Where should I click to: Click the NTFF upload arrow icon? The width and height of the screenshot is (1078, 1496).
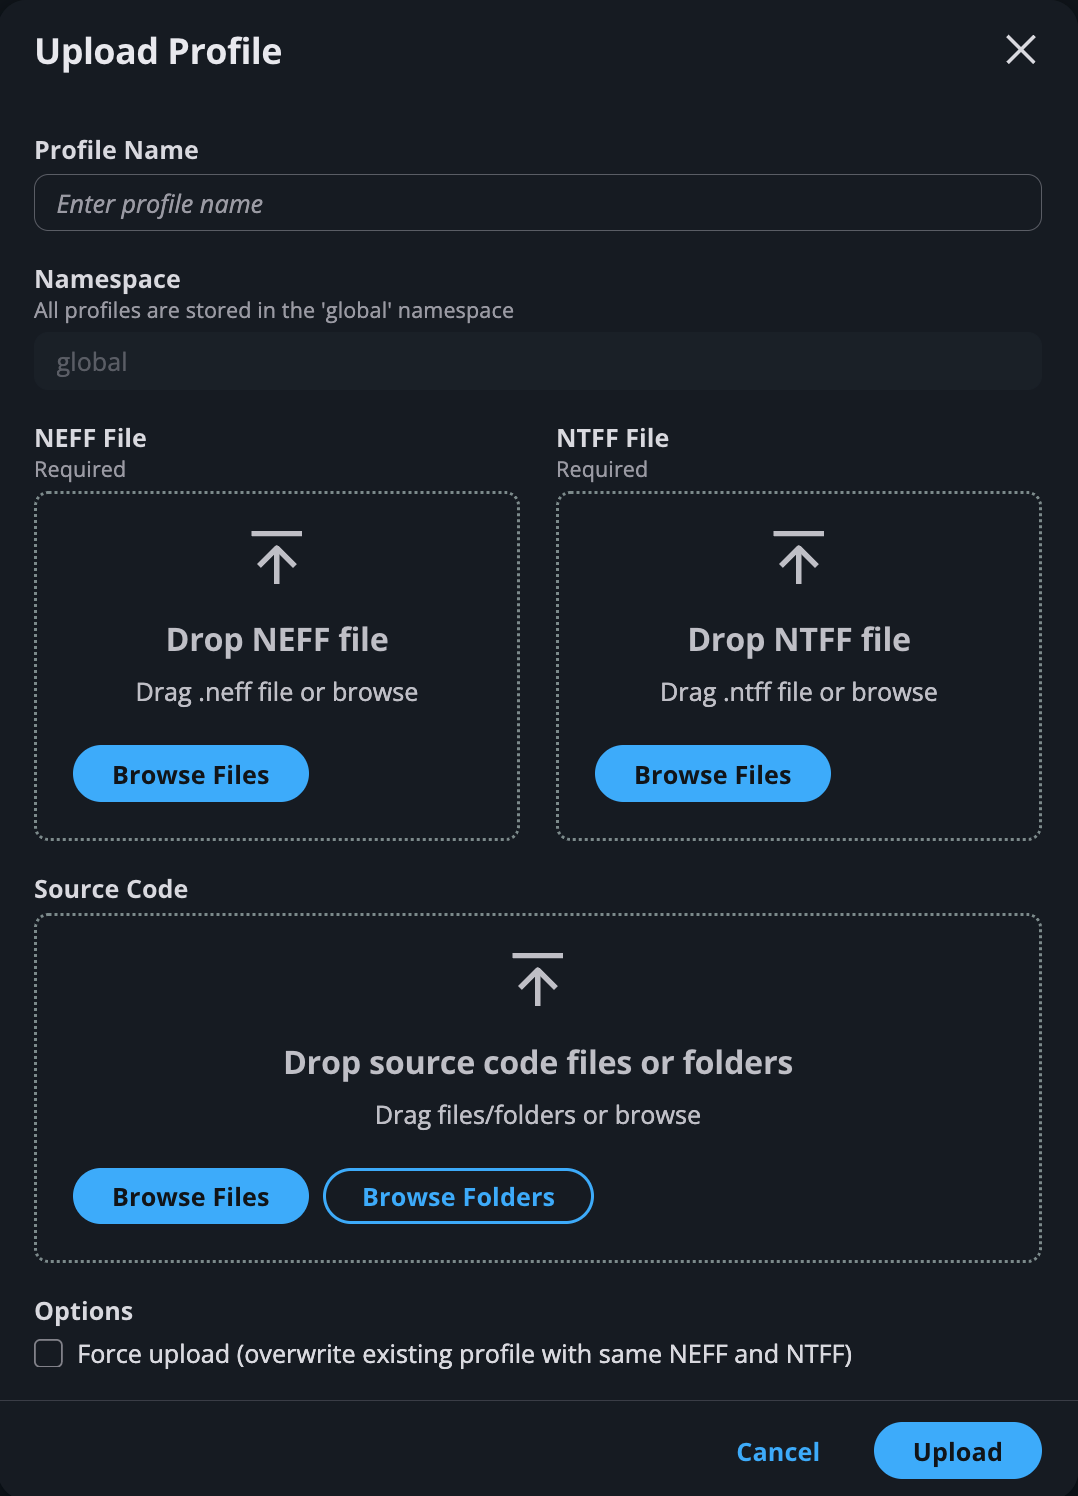[798, 557]
